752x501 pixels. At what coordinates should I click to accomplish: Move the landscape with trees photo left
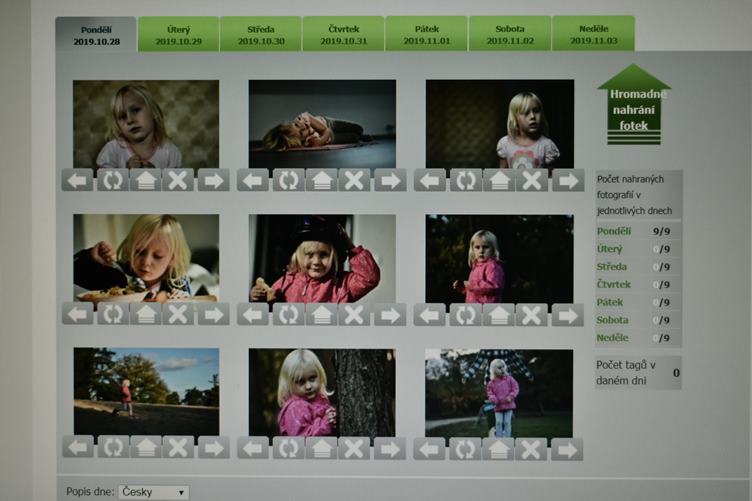[78, 448]
